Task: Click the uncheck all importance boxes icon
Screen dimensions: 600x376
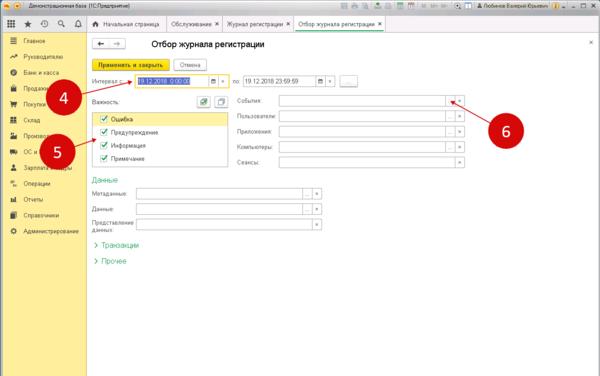Action: pyautogui.click(x=221, y=102)
